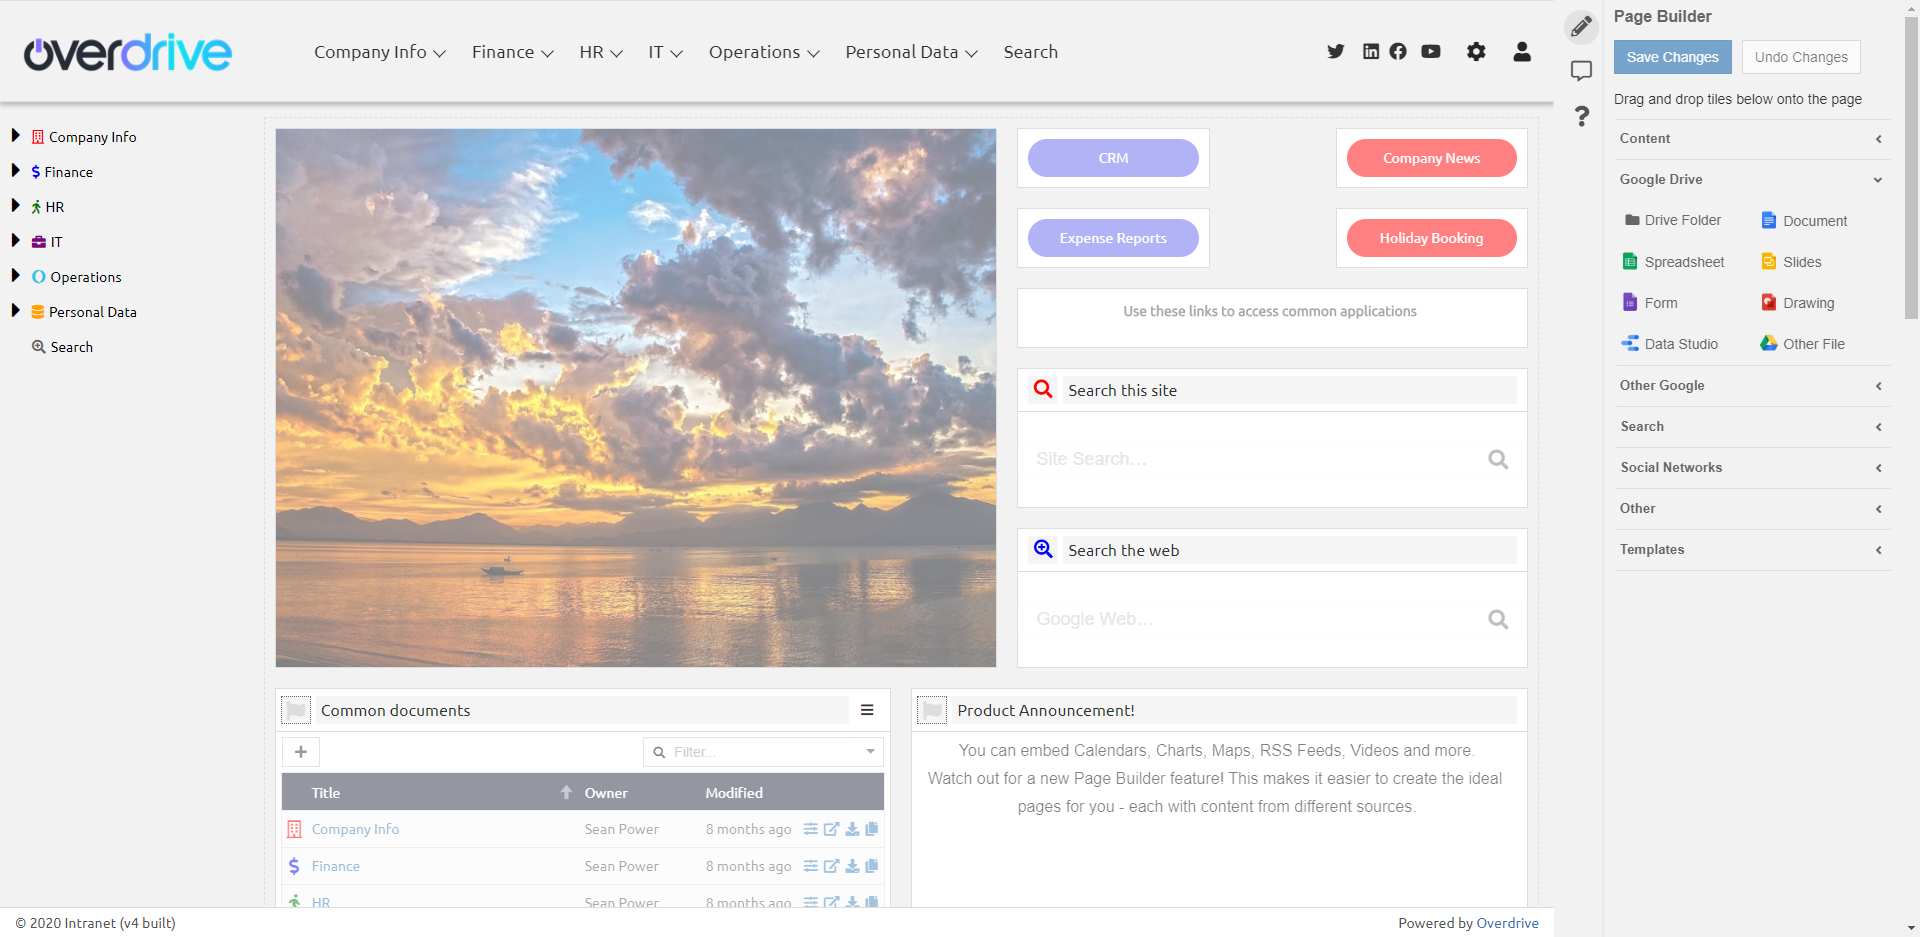Screen dimensions: 1920x937
Task: Open the user profile icon
Action: pos(1522,51)
